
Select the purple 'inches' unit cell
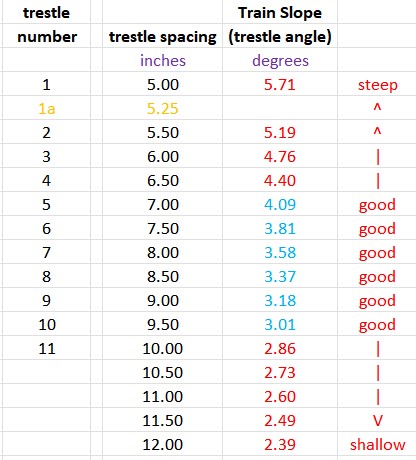tap(163, 60)
